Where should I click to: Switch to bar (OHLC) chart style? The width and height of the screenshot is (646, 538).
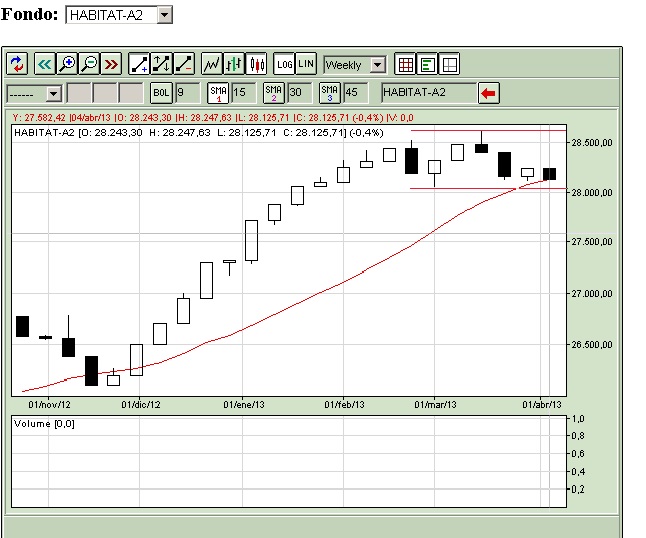click(x=234, y=64)
